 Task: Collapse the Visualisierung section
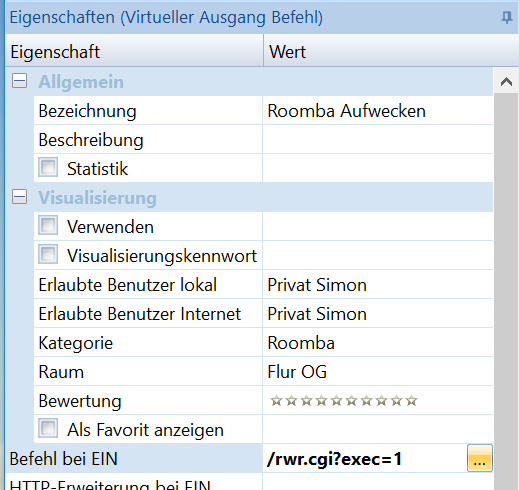pyautogui.click(x=19, y=197)
